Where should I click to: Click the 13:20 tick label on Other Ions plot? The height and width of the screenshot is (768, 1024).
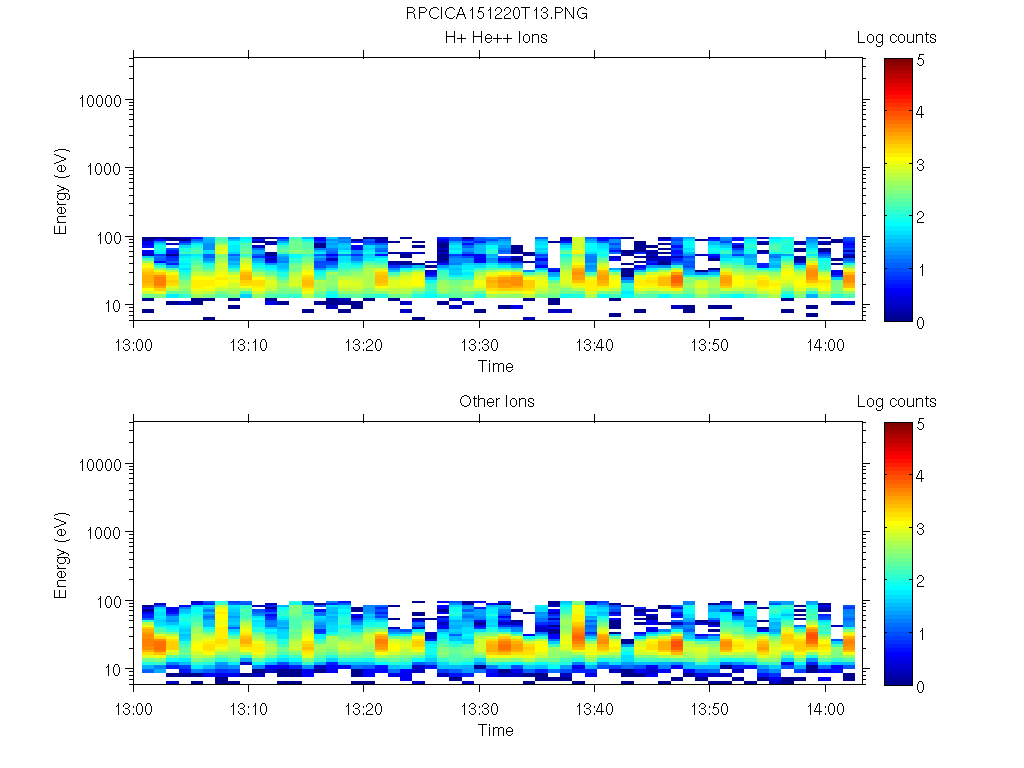(x=363, y=709)
